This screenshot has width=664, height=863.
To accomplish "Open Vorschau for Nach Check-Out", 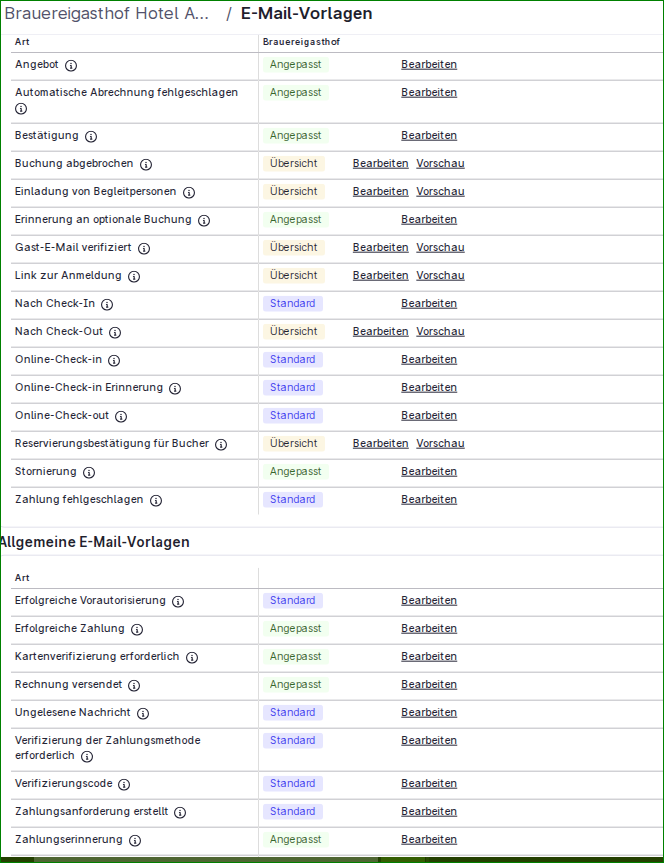I will [x=440, y=331].
